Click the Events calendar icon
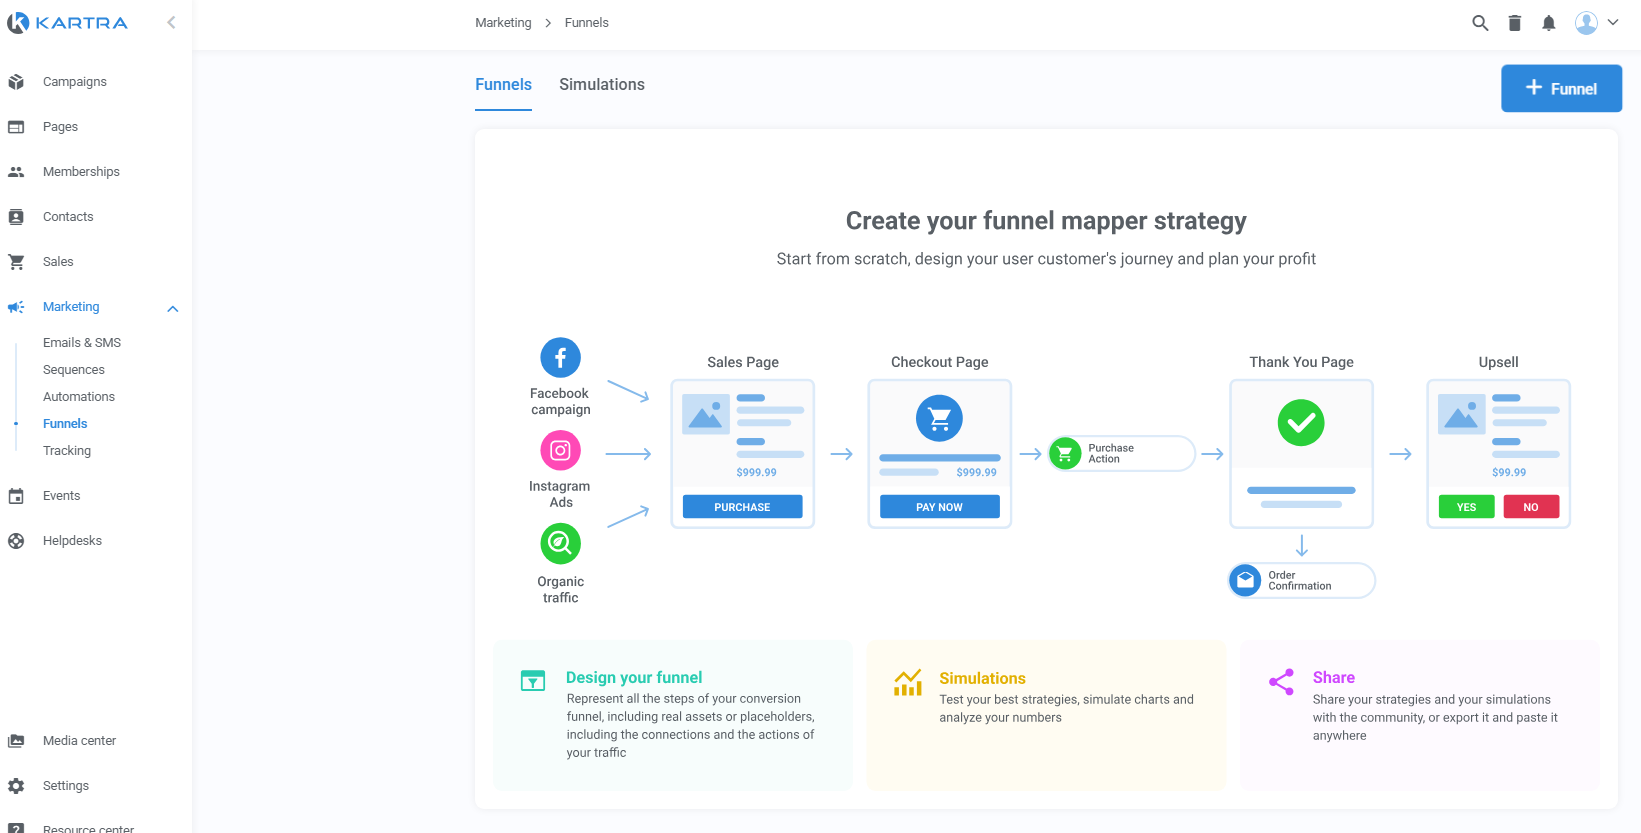Image resolution: width=1641 pixels, height=833 pixels. pyautogui.click(x=16, y=496)
